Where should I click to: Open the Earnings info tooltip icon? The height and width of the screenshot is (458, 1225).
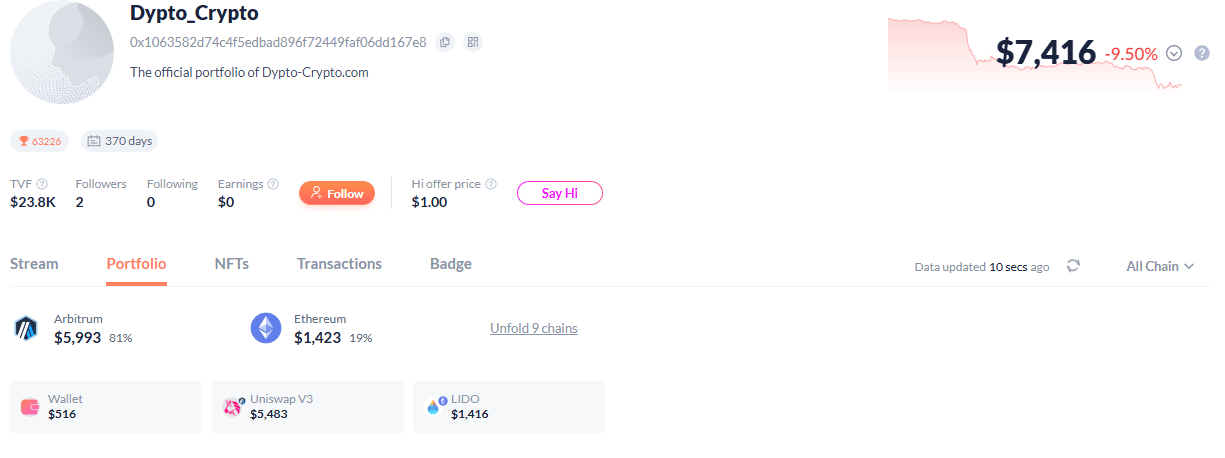pyautogui.click(x=273, y=184)
